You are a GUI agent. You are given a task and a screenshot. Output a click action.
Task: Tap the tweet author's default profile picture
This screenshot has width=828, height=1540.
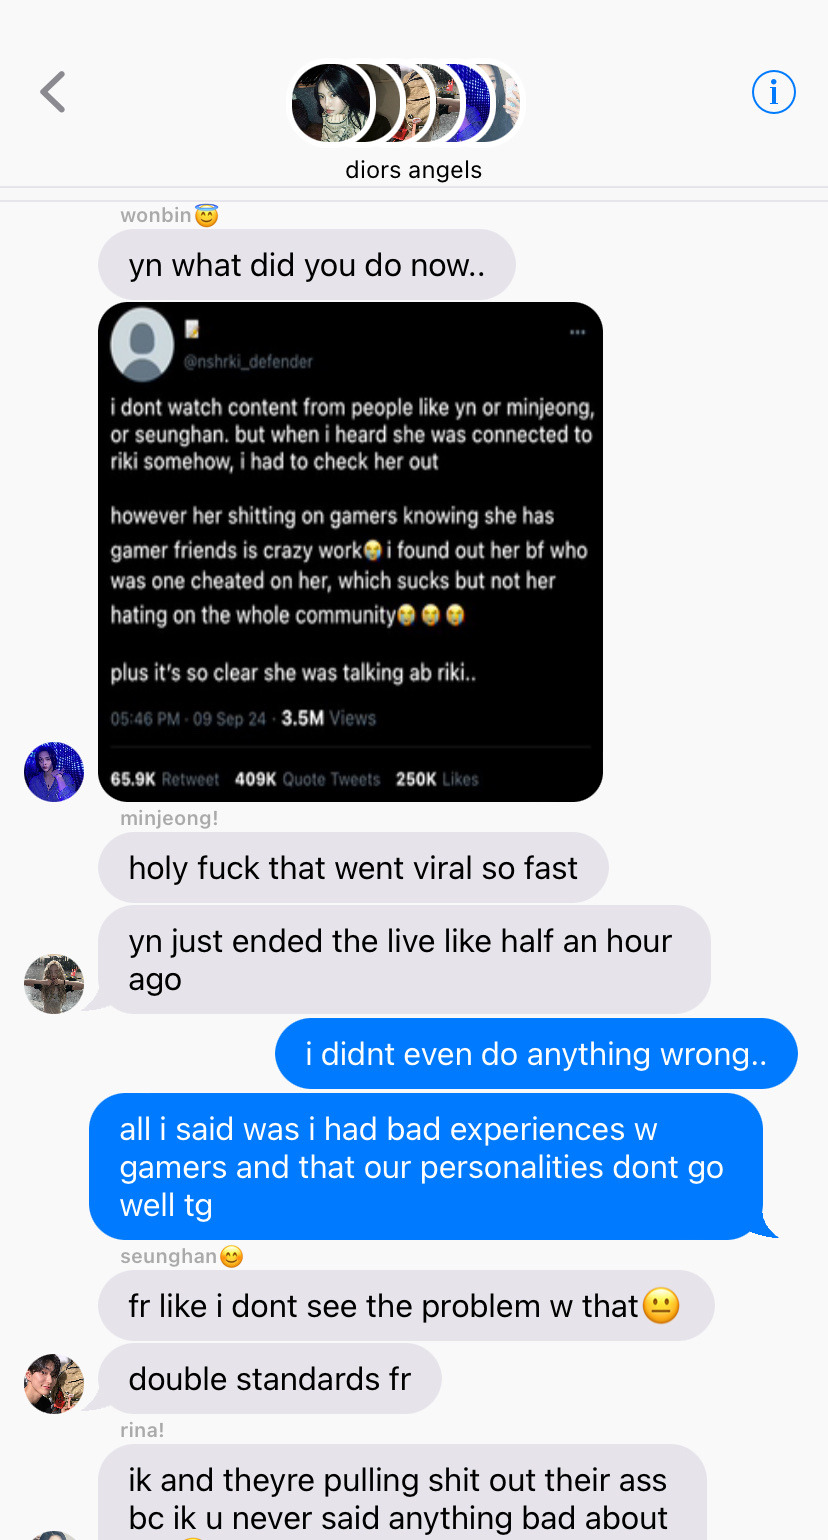[142, 344]
